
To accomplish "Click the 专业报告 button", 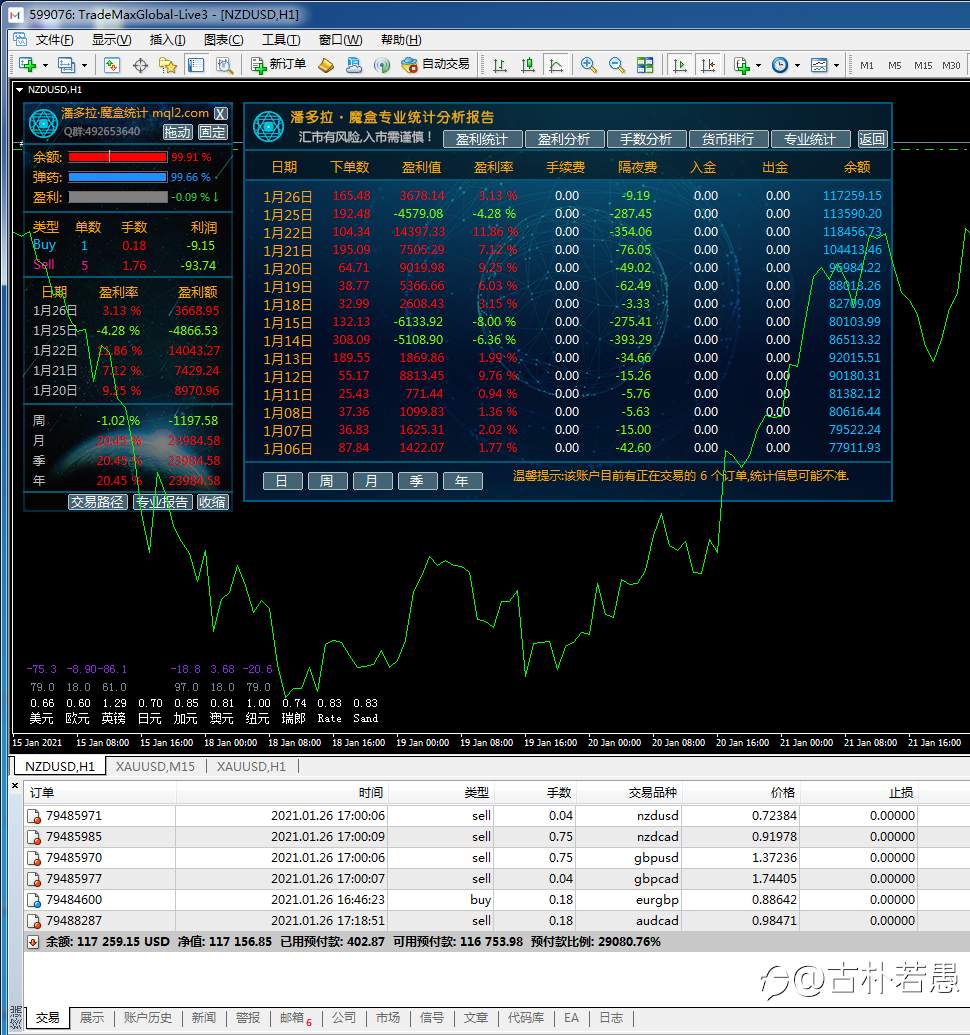I will click(x=162, y=502).
